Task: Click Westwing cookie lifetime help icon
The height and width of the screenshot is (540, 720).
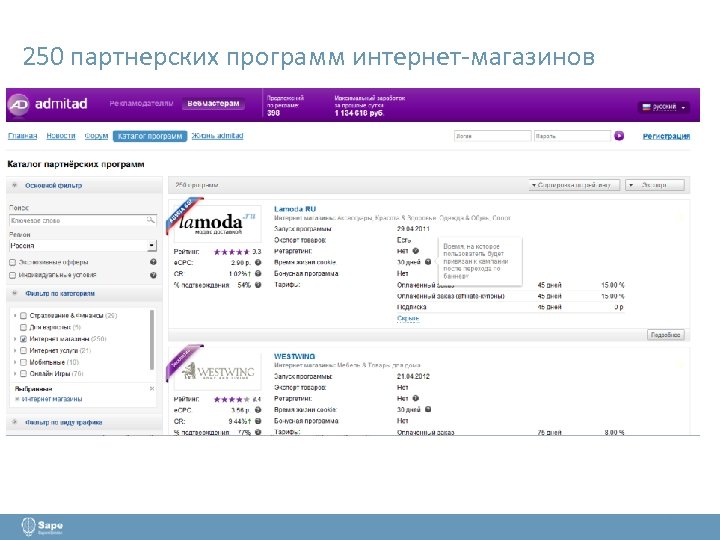Action: coord(428,409)
